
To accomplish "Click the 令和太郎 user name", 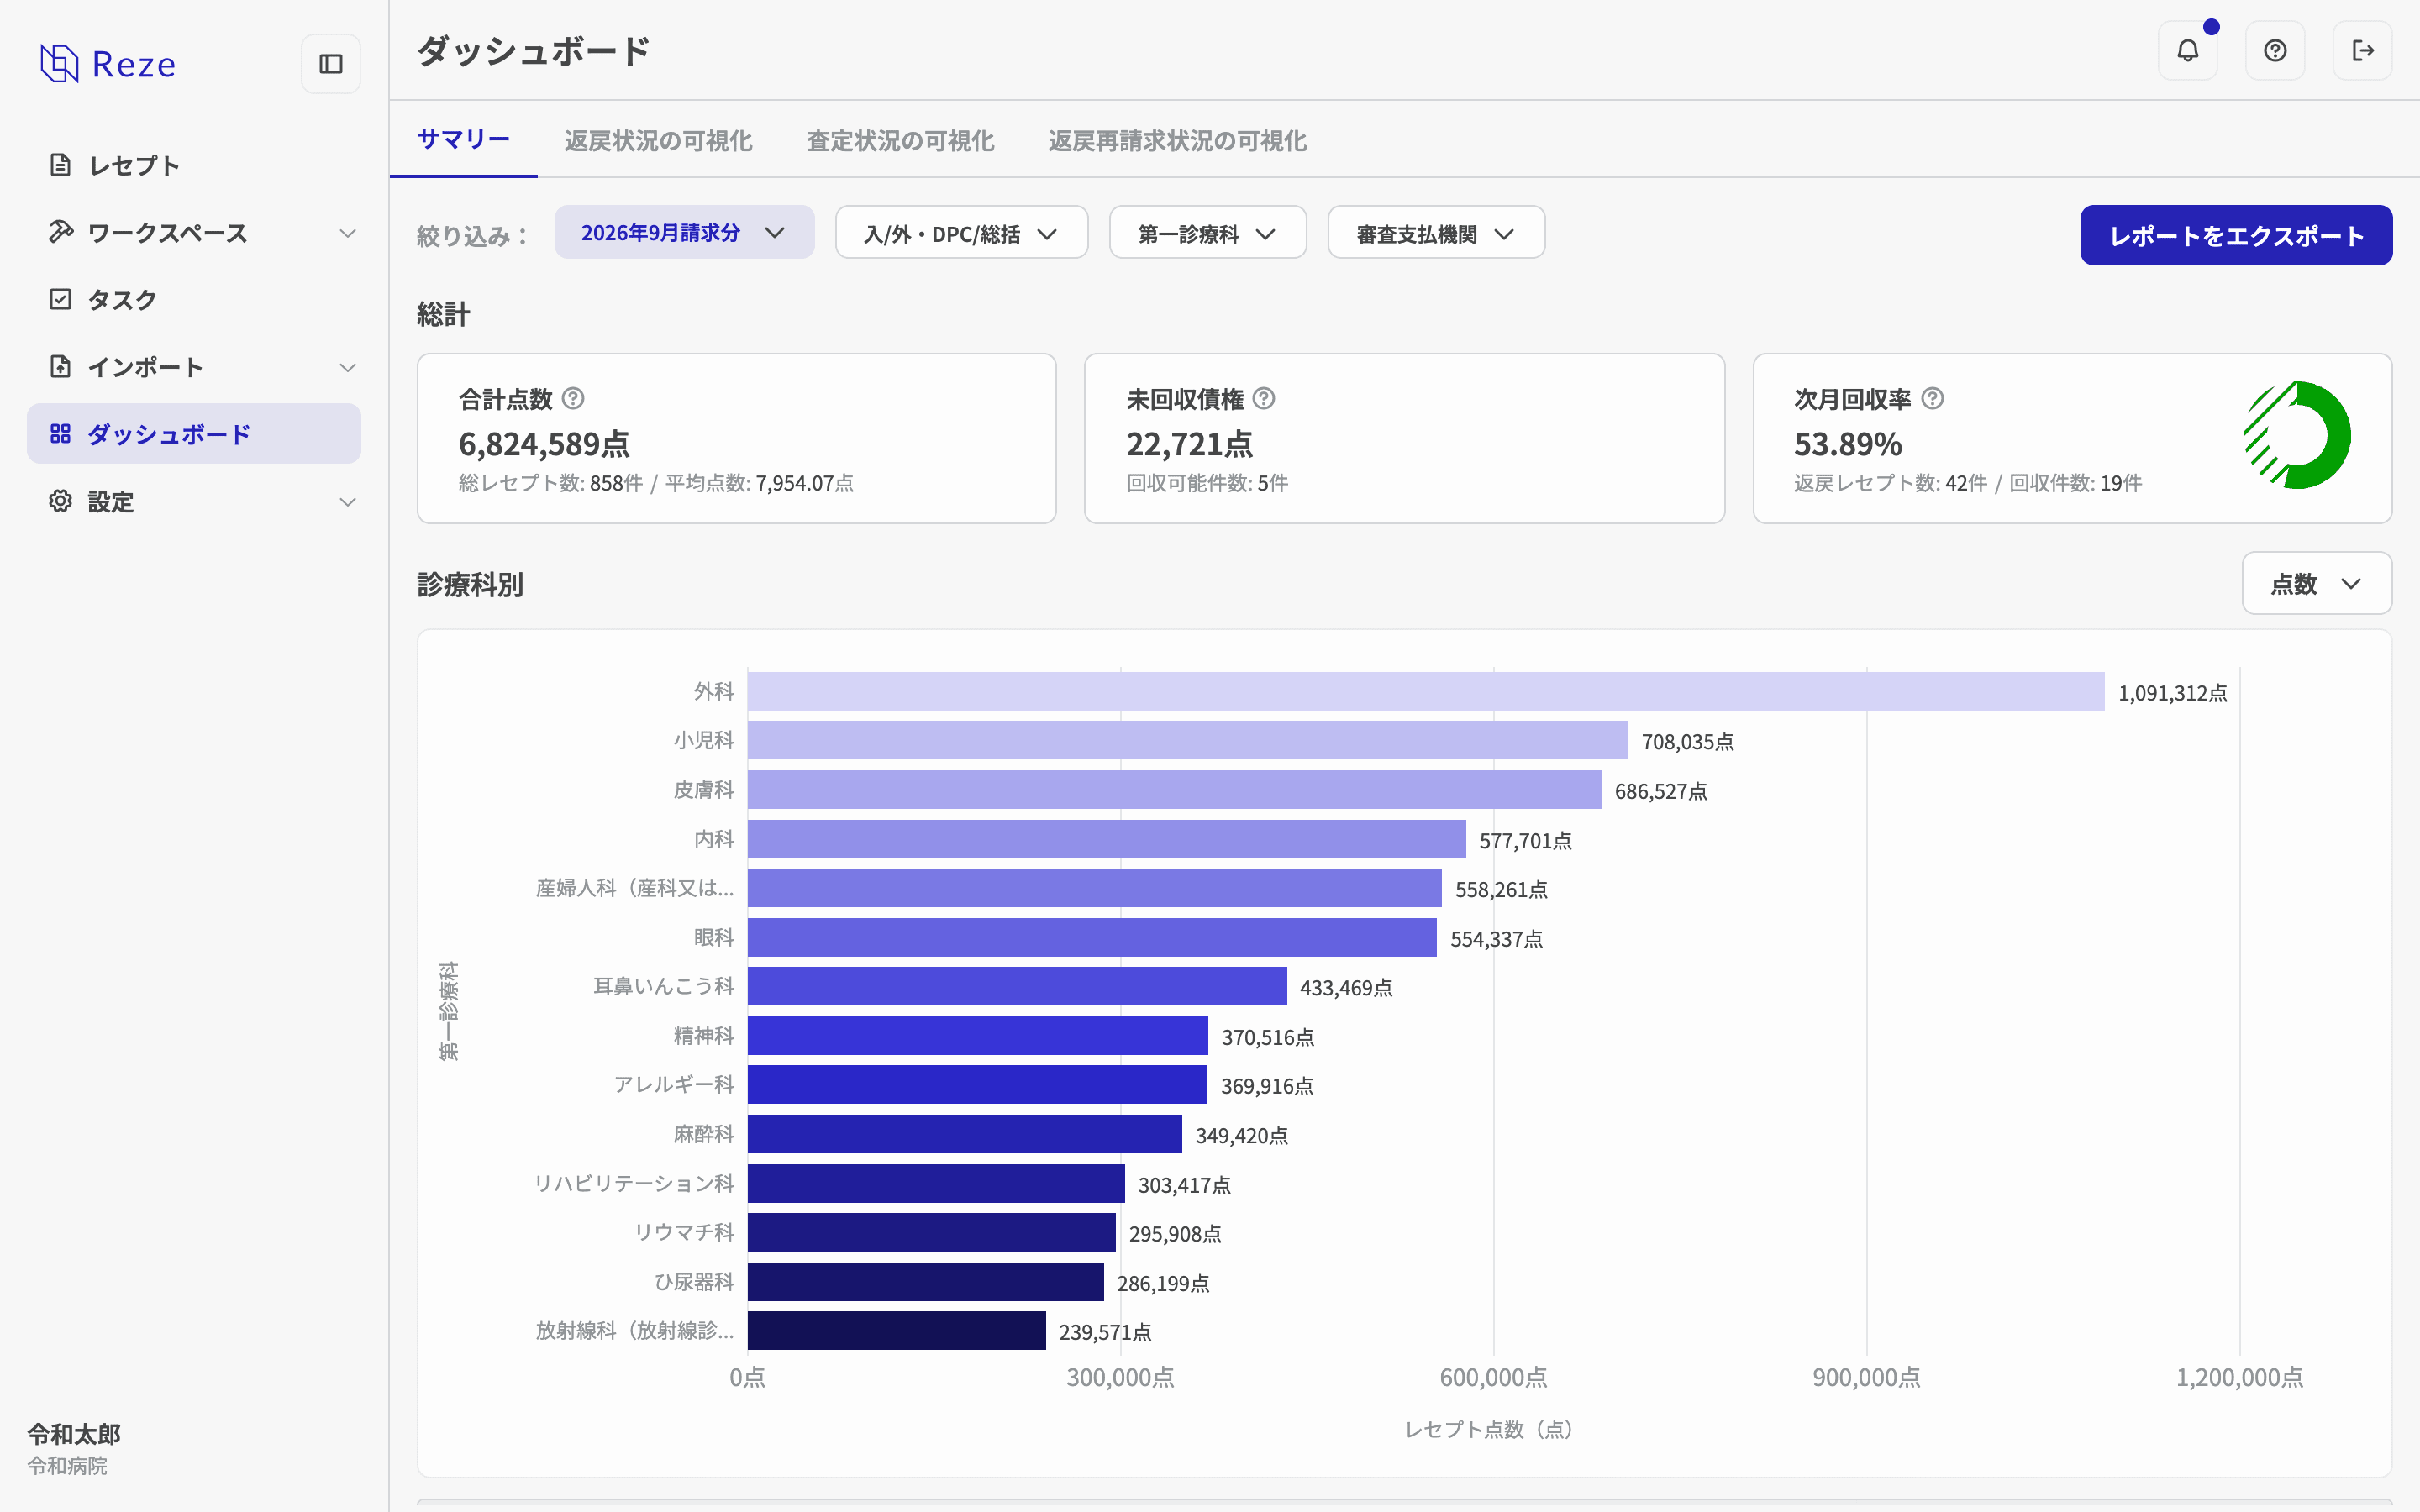I will 74,1434.
